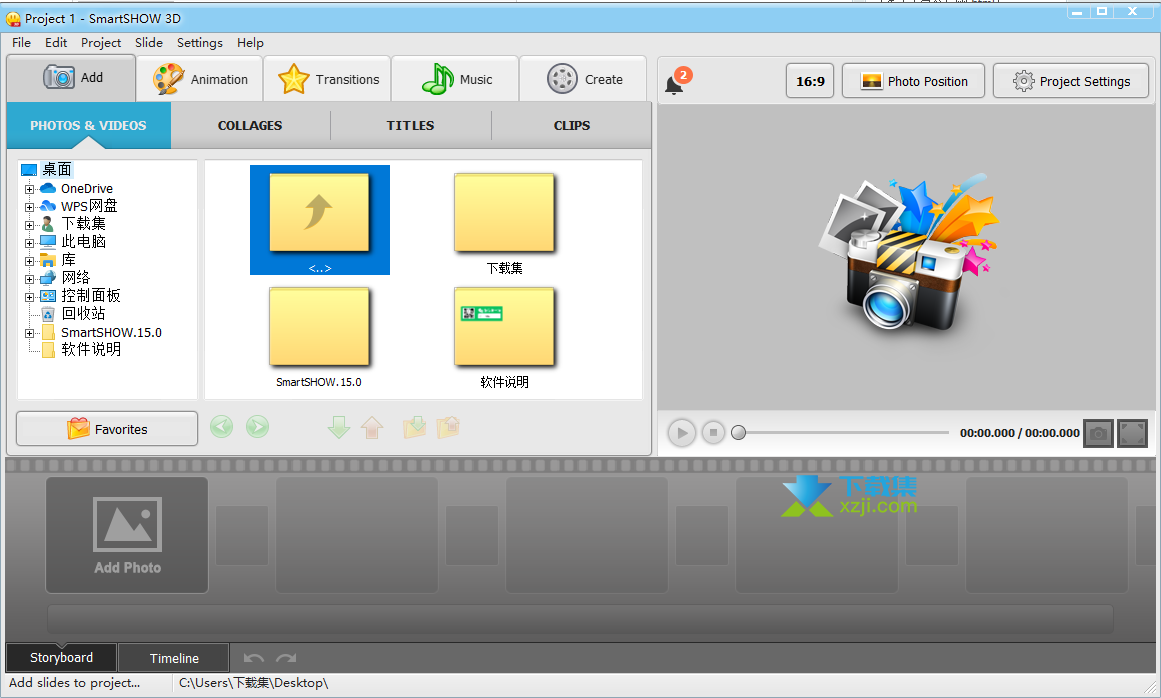
Task: Switch to the Add tab
Action: 72,78
